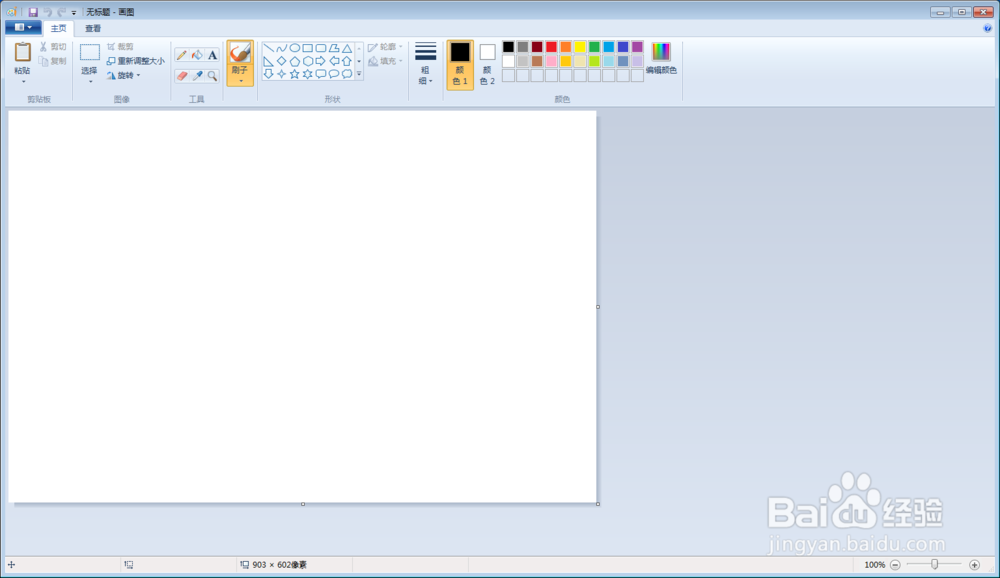Click the Save icon in title bar
Image resolution: width=1000 pixels, height=578 pixels.
click(x=33, y=12)
